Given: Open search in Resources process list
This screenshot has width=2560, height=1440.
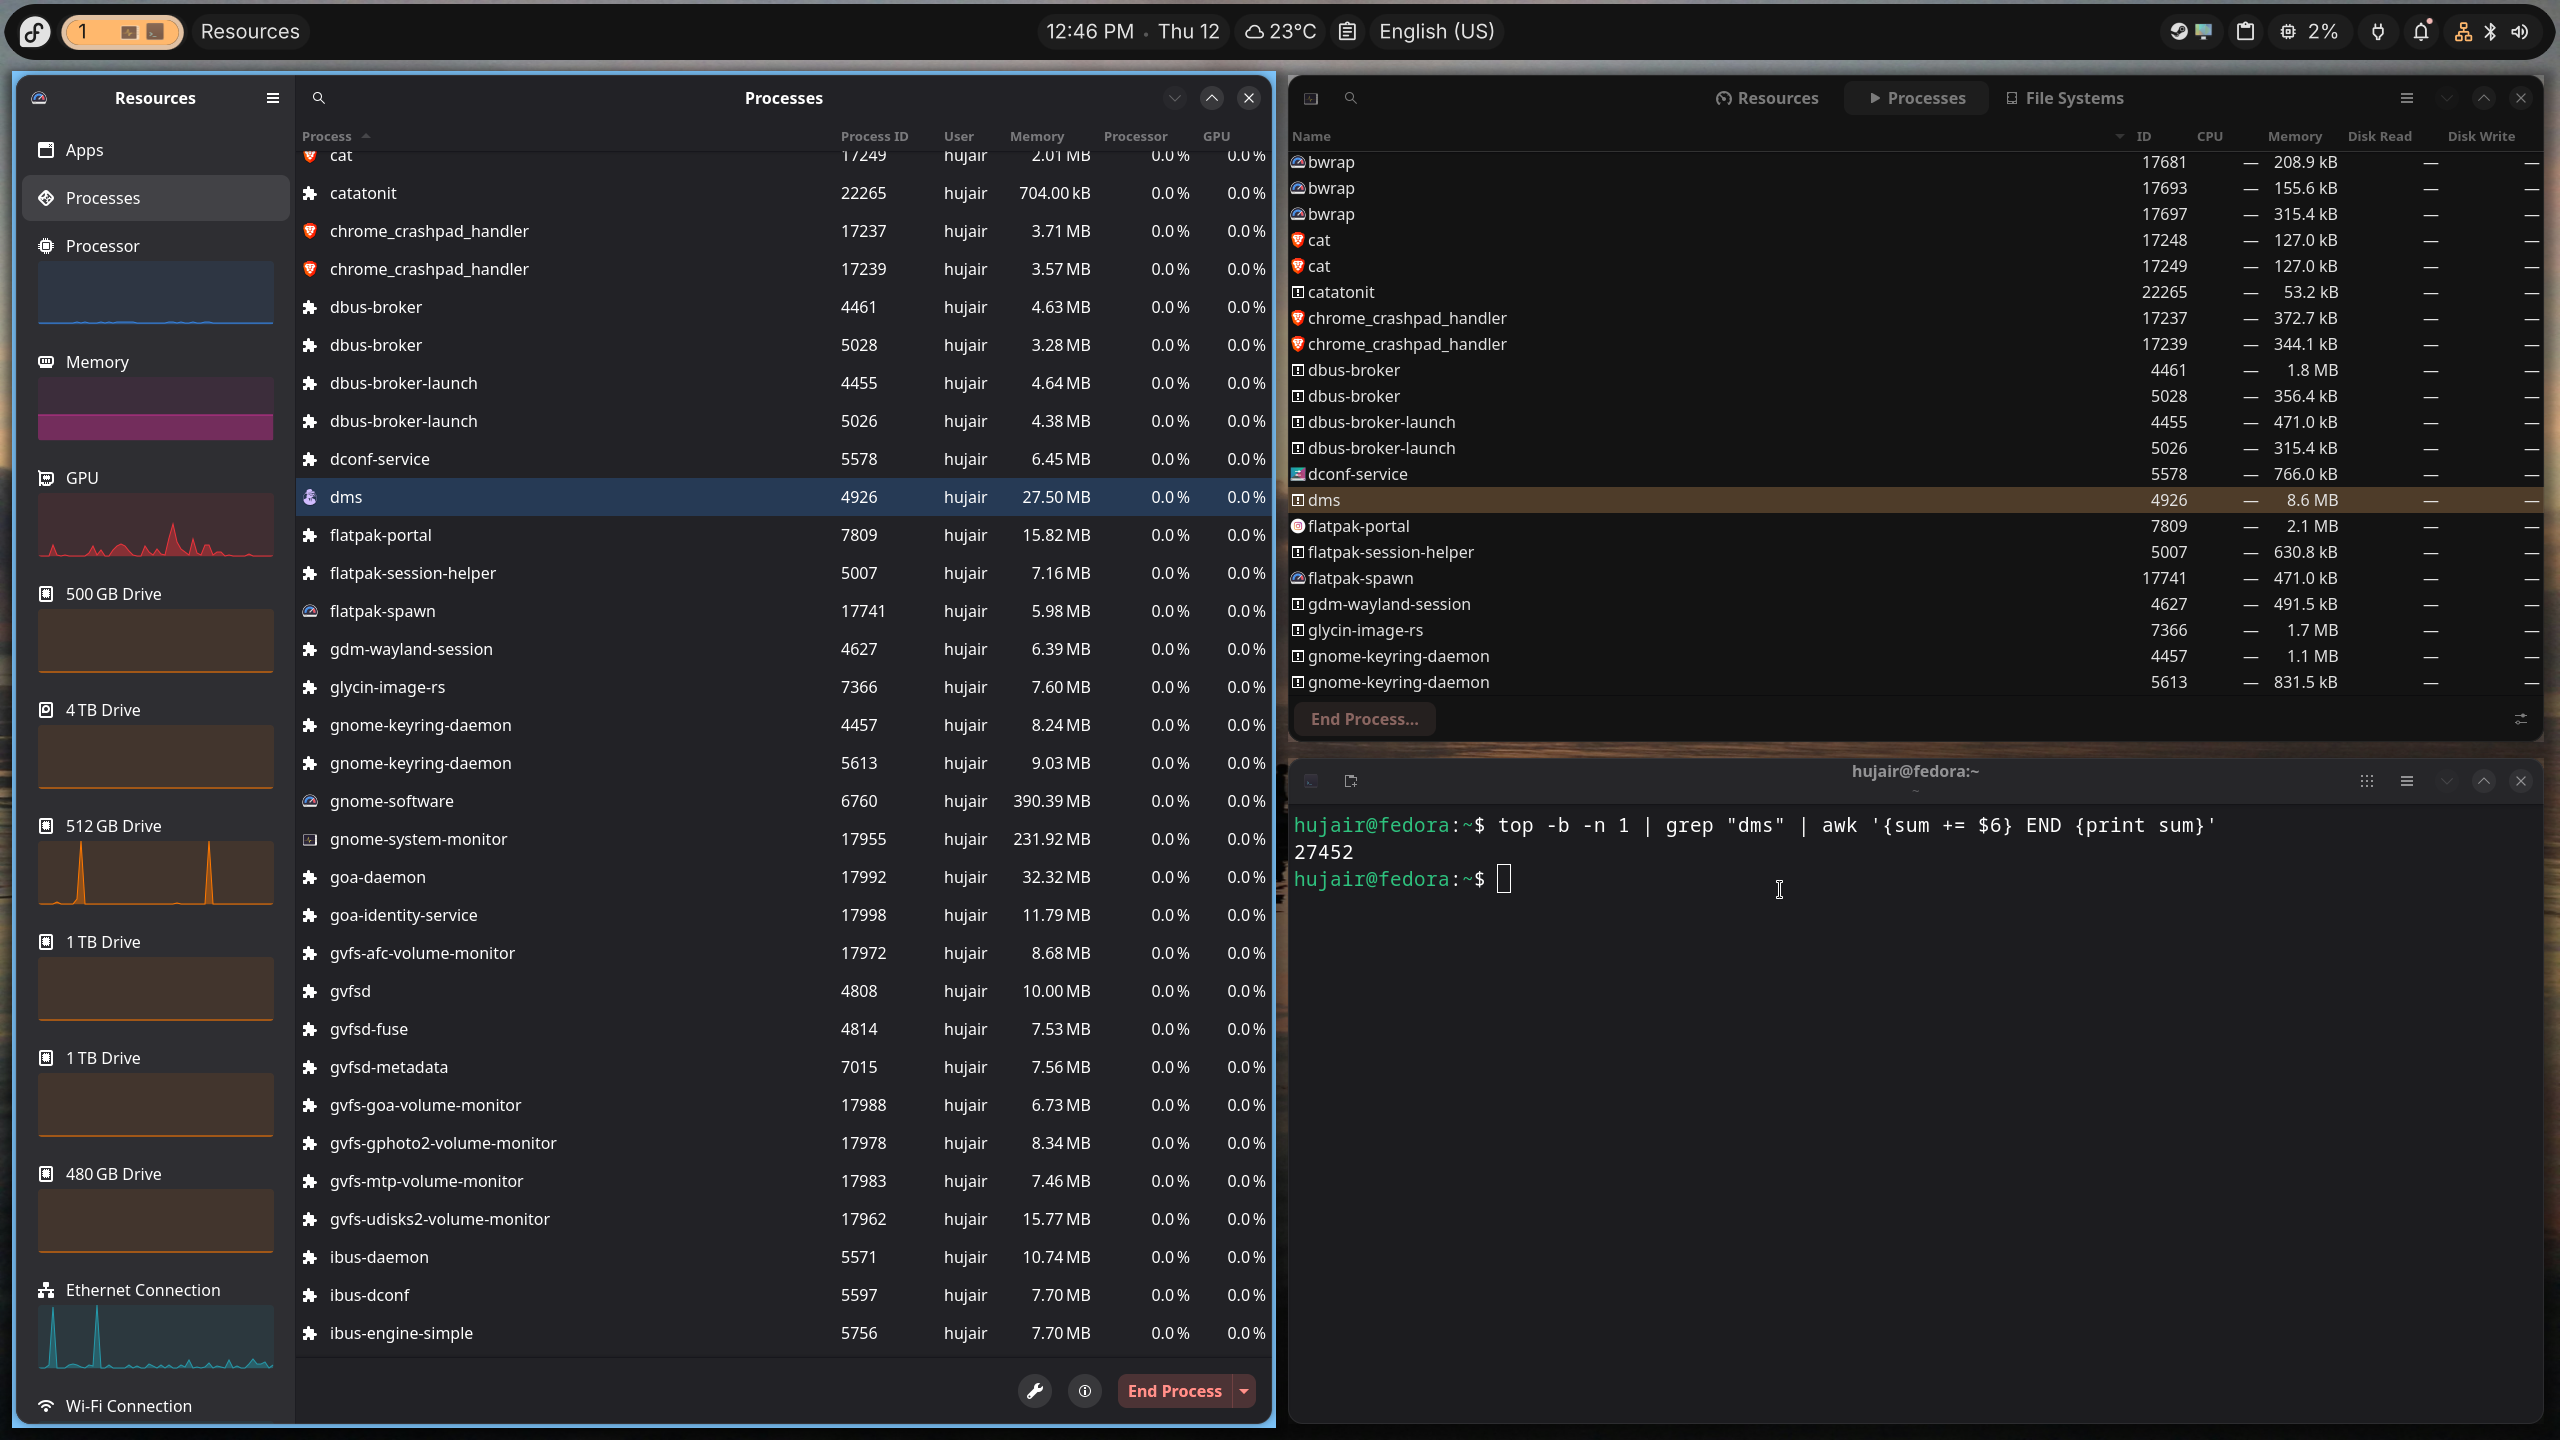Looking at the screenshot, I should point(319,98).
